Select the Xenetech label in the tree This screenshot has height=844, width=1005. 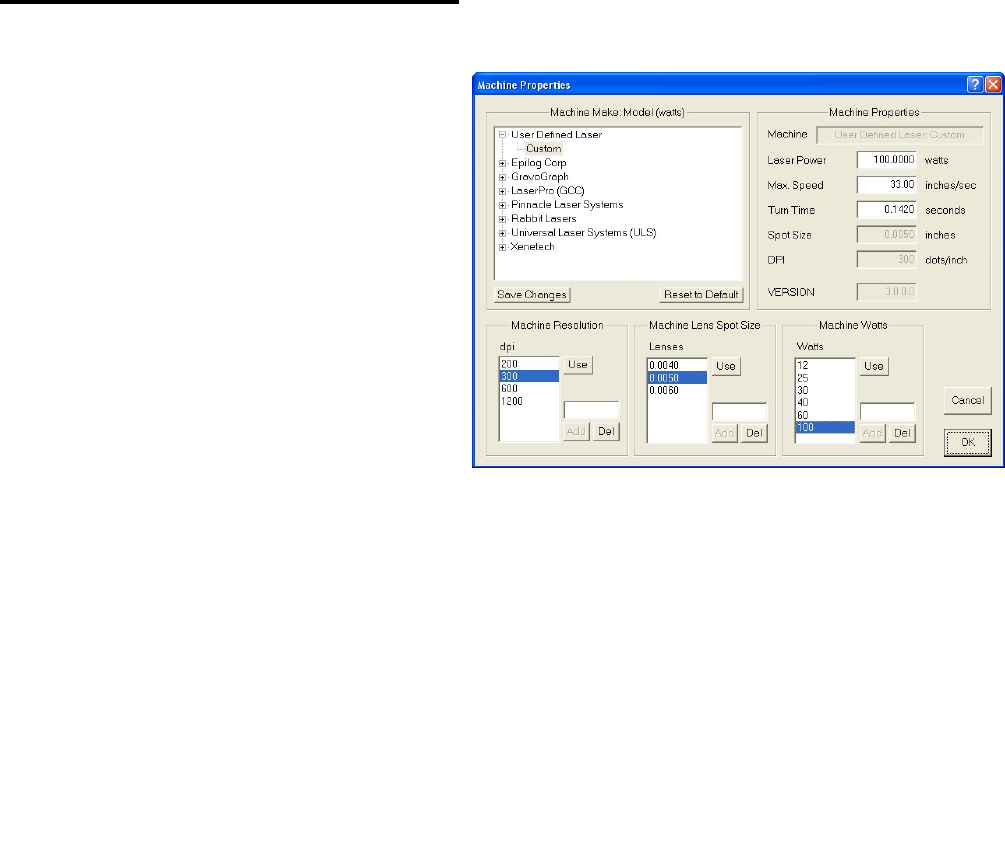pyautogui.click(x=532, y=247)
